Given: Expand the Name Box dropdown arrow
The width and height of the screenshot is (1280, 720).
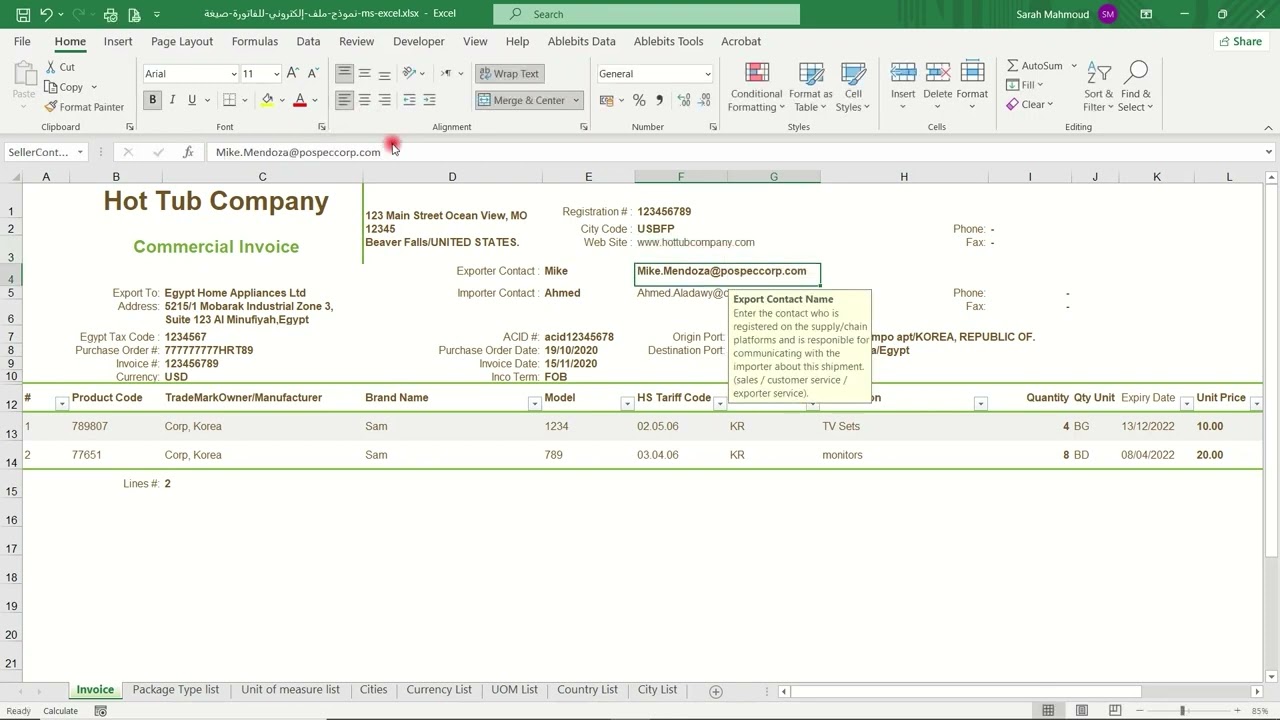Looking at the screenshot, I should (80, 152).
